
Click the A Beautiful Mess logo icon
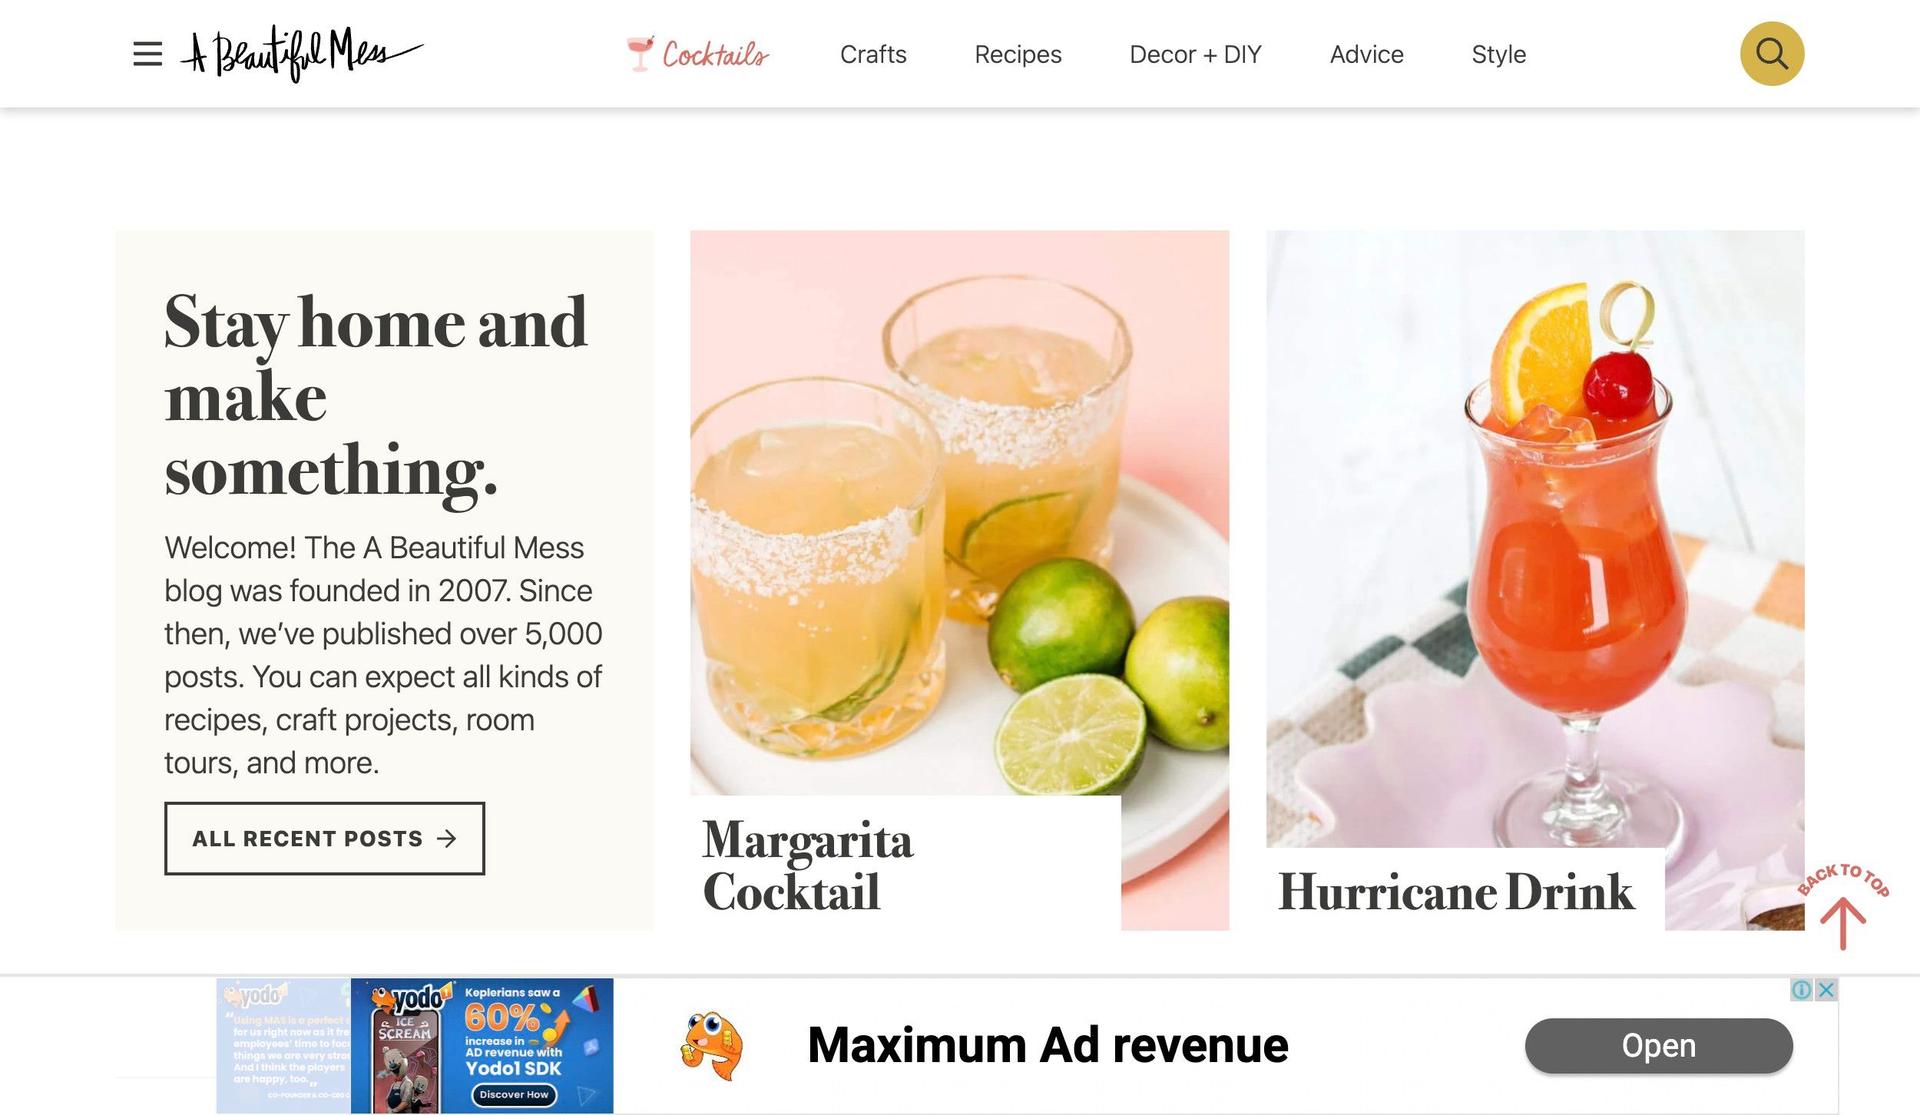click(303, 53)
